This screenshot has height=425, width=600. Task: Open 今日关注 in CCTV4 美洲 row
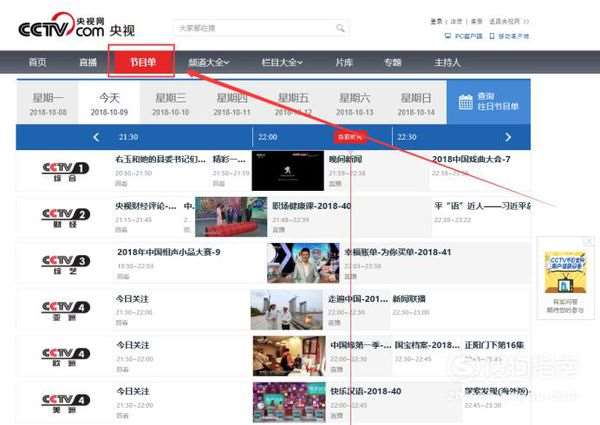(x=133, y=391)
